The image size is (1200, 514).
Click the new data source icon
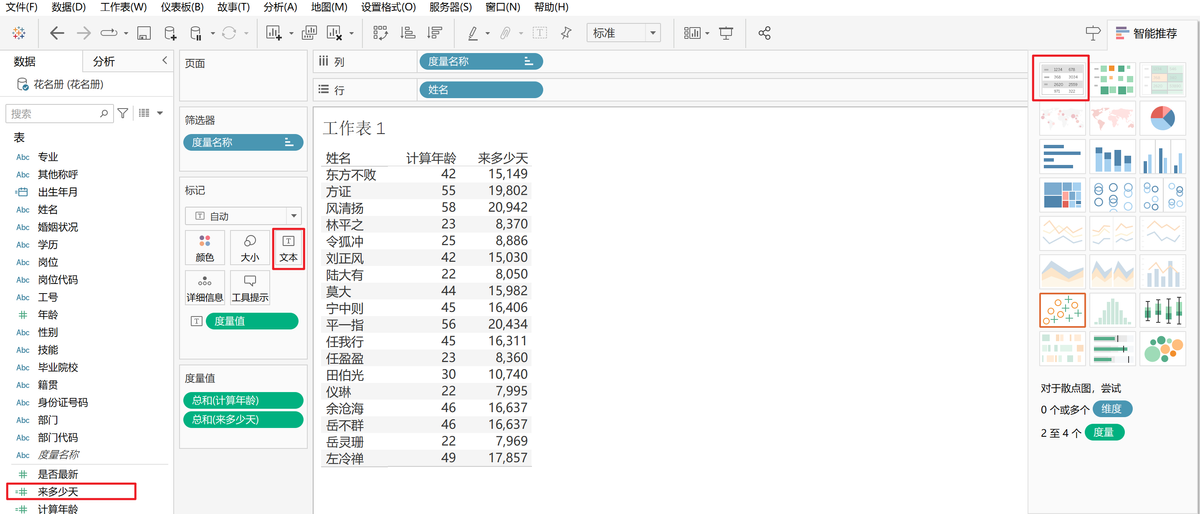click(171, 33)
